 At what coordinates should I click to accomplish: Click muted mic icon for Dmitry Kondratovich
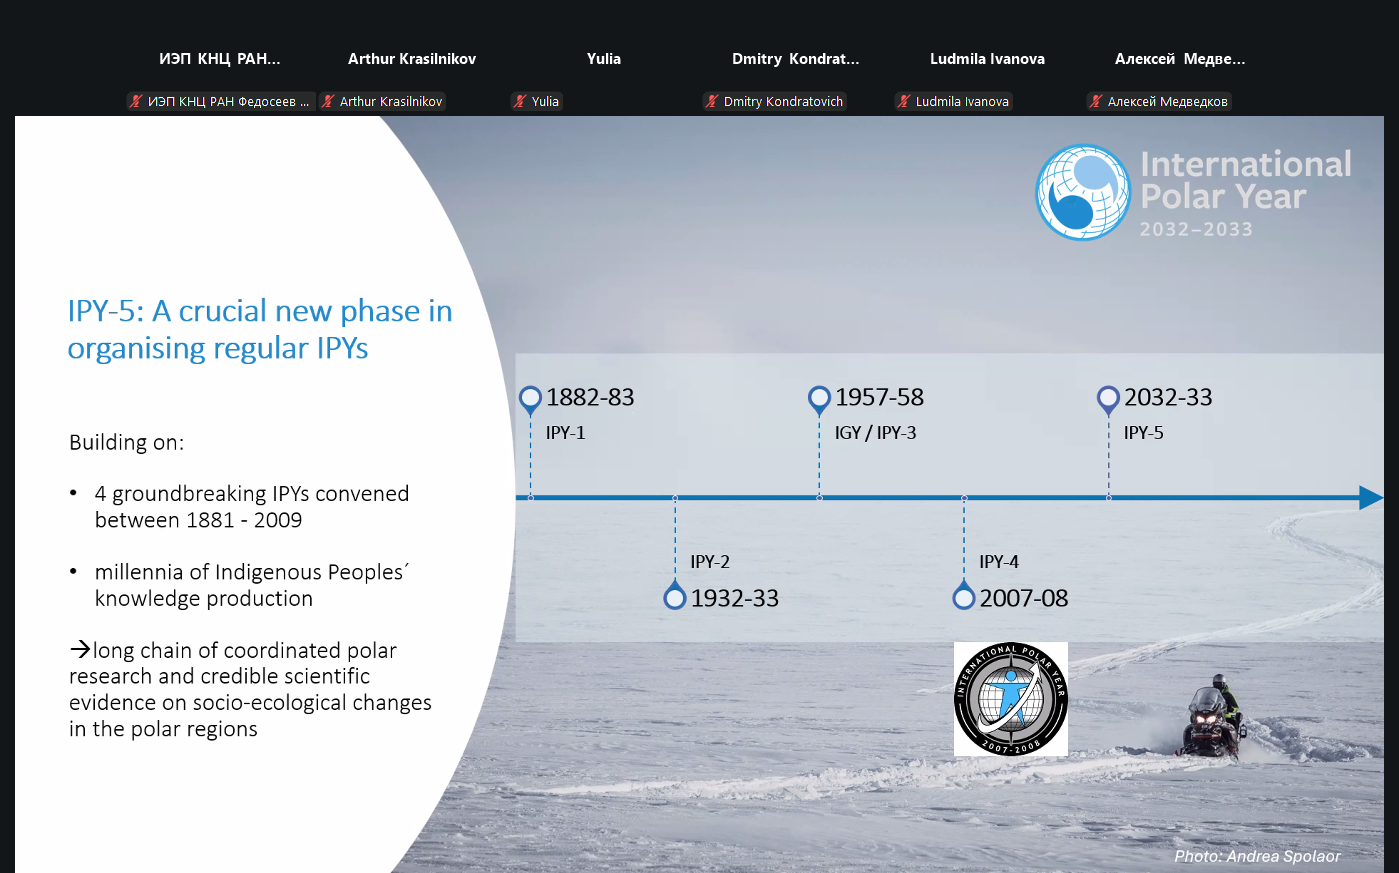[712, 101]
